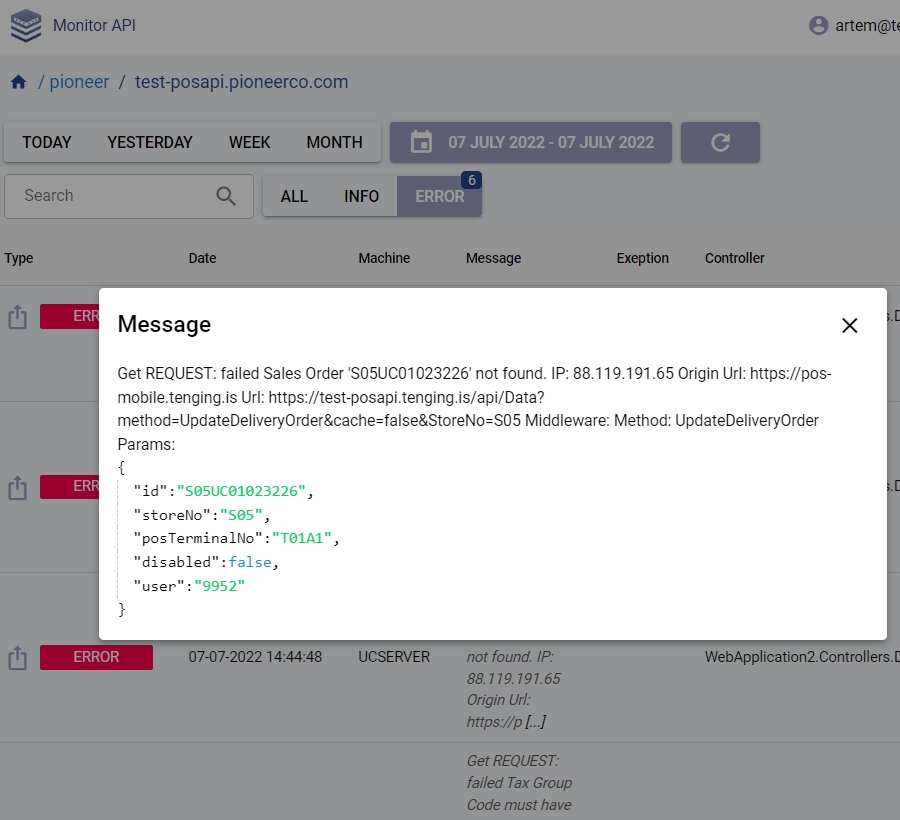Close the Message dialog with X
900x820 pixels.
(849, 325)
